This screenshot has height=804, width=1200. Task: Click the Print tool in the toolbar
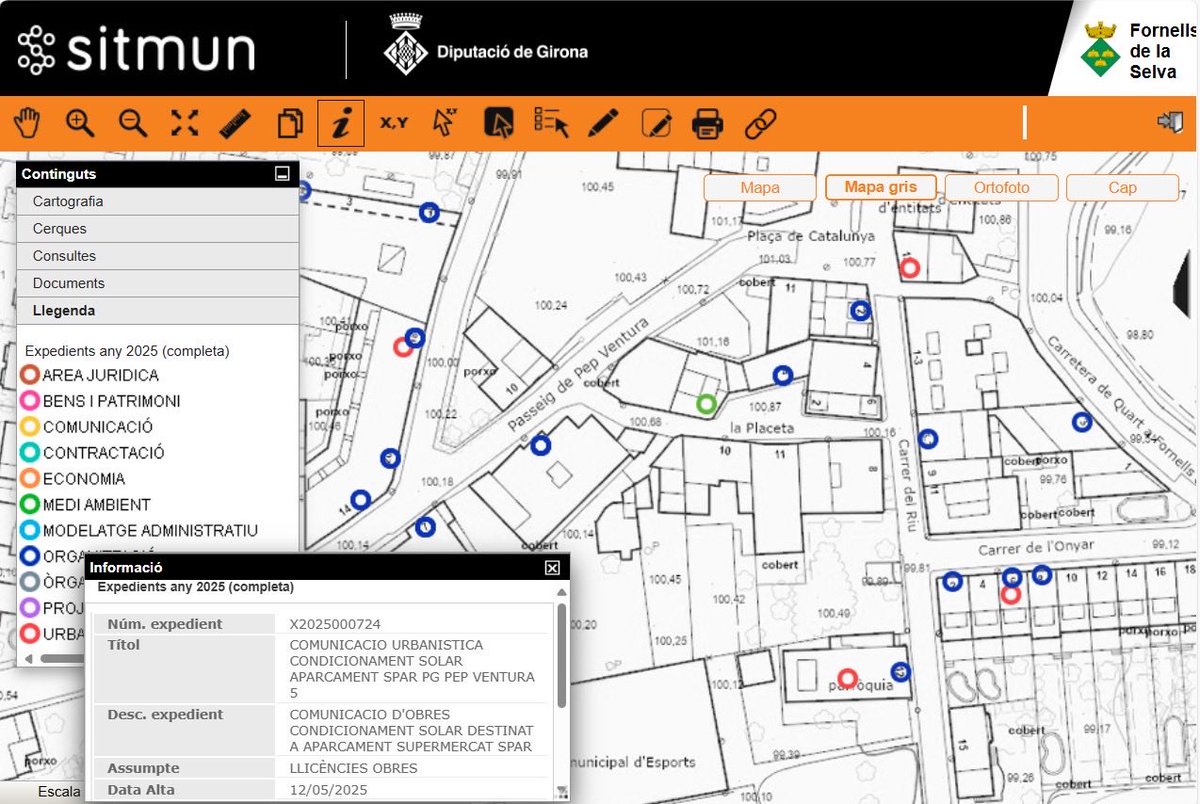coord(709,123)
